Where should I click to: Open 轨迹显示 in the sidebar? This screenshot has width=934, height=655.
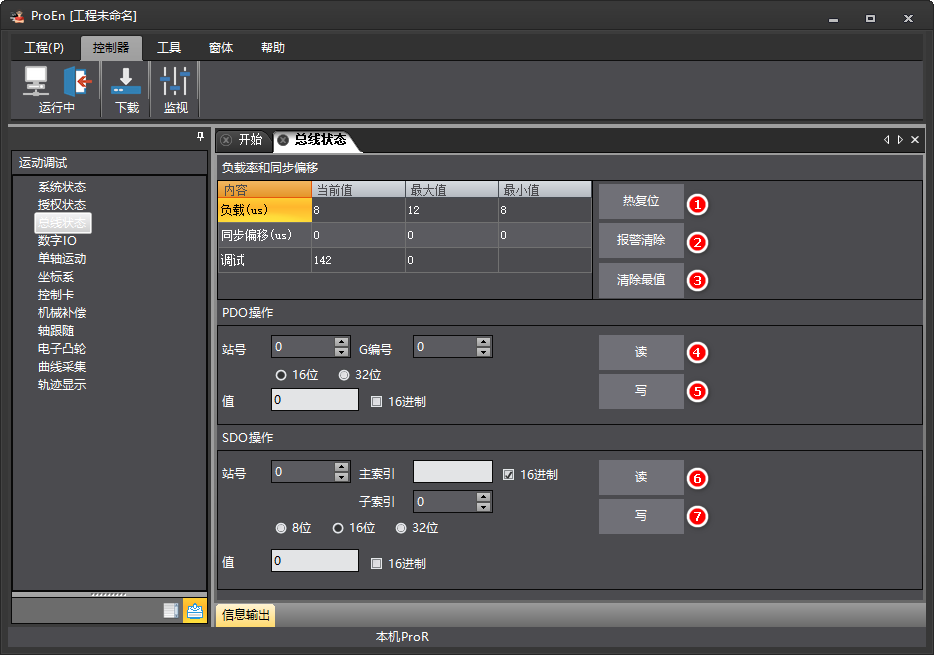[62, 385]
